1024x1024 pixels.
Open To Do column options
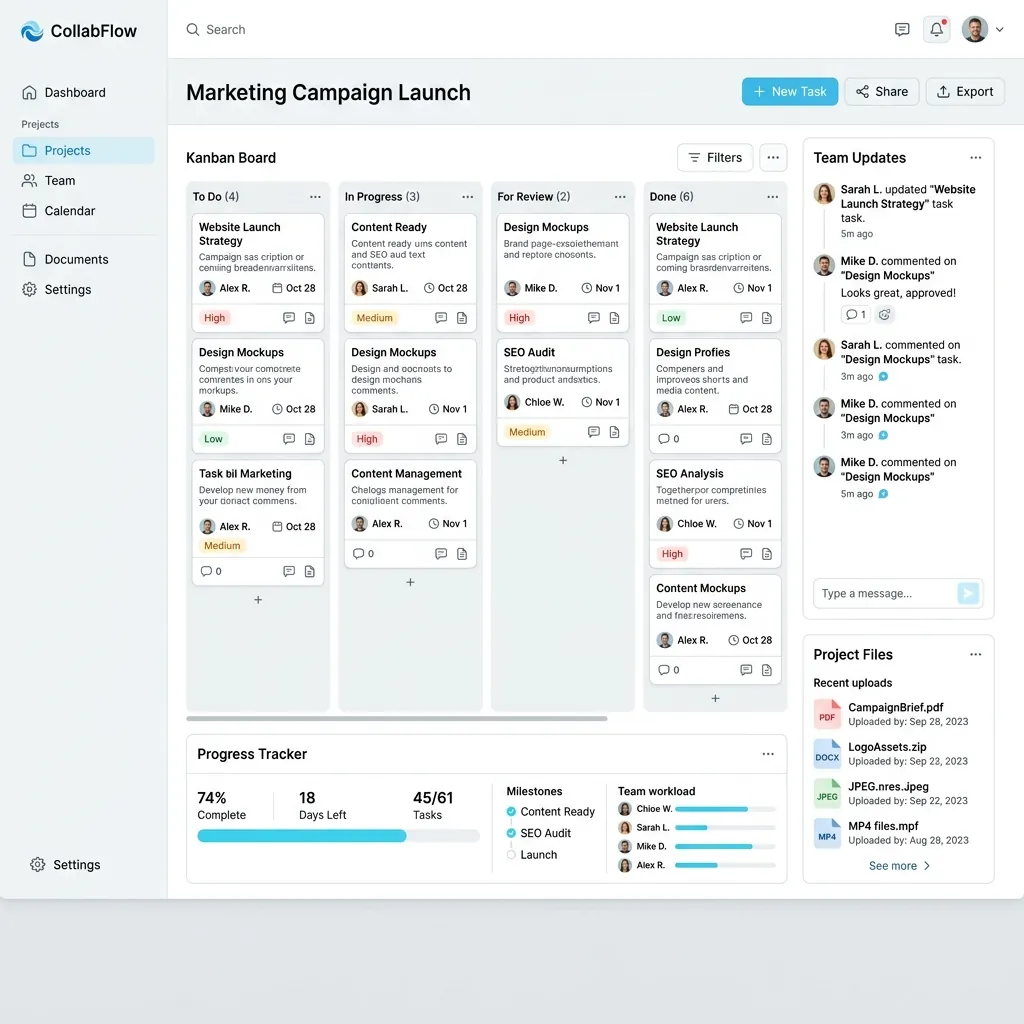point(315,197)
